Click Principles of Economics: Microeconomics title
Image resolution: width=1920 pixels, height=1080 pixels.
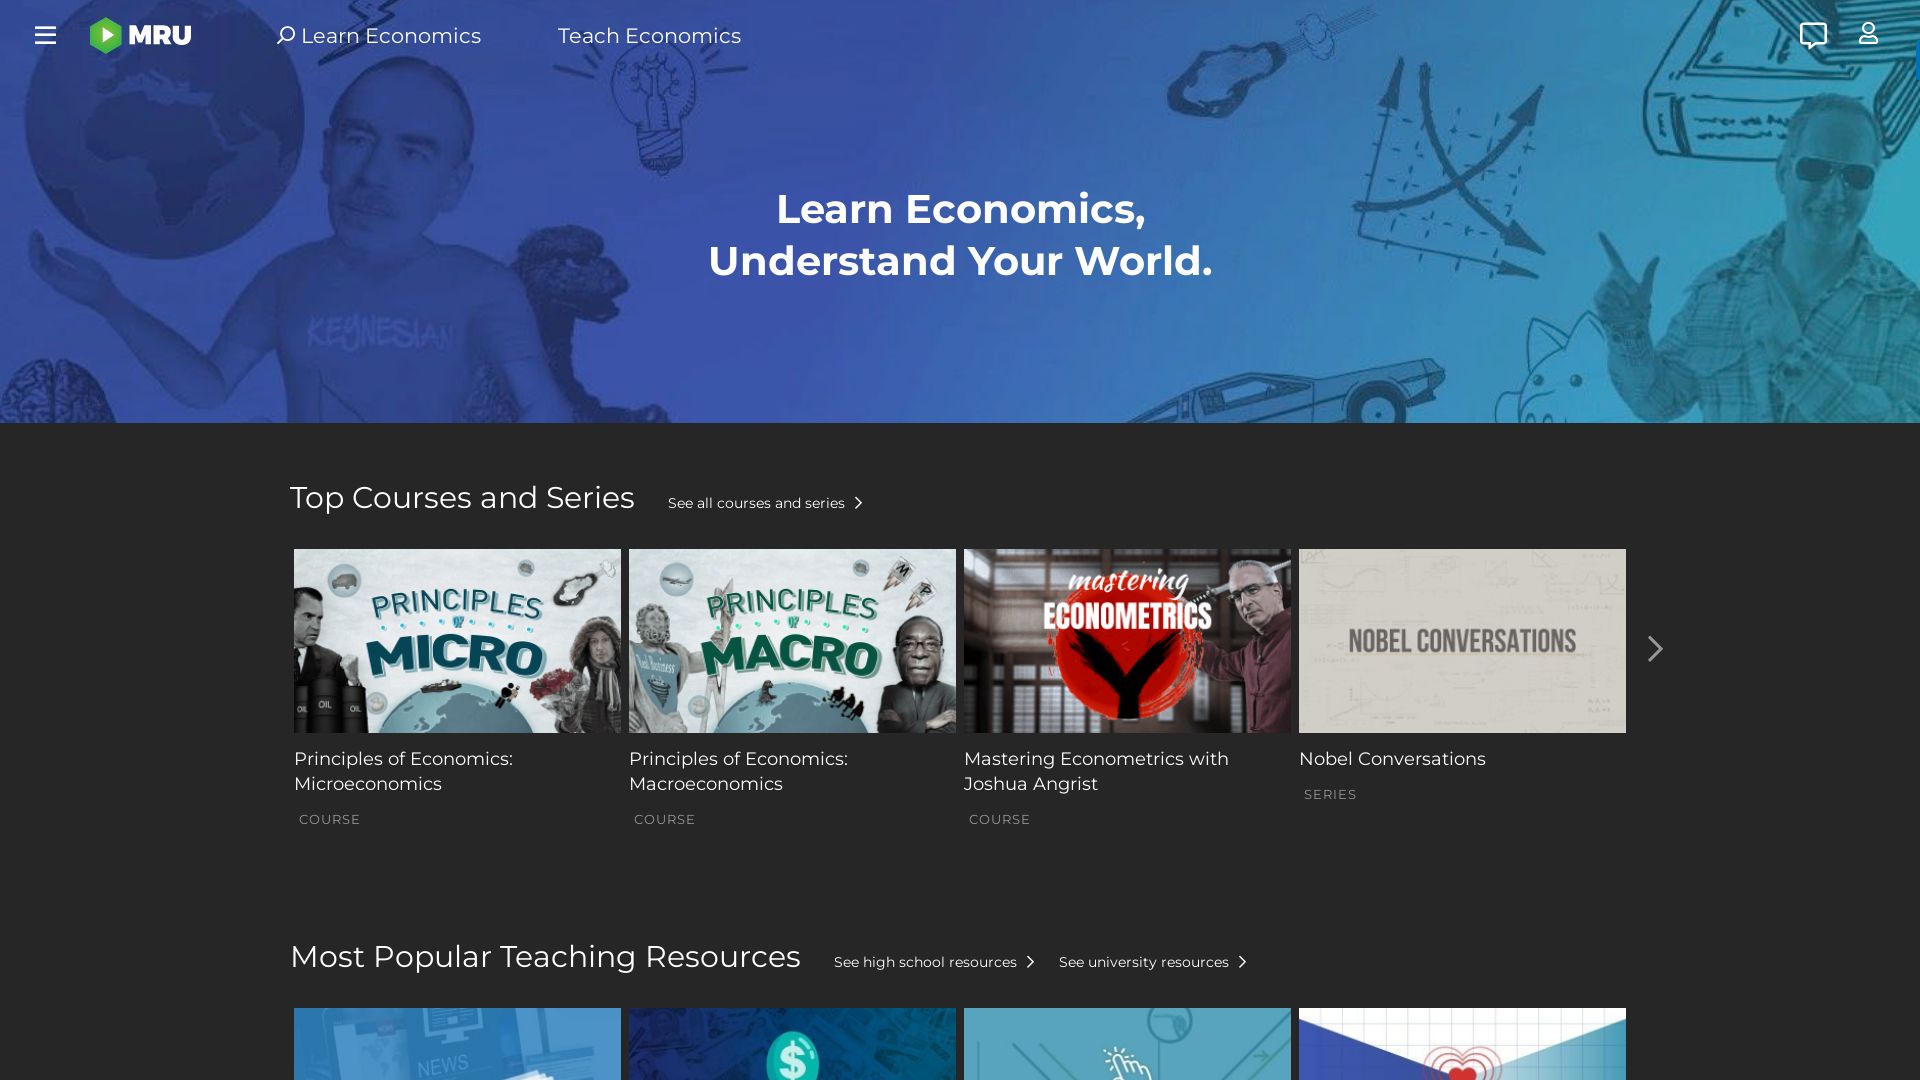point(403,771)
